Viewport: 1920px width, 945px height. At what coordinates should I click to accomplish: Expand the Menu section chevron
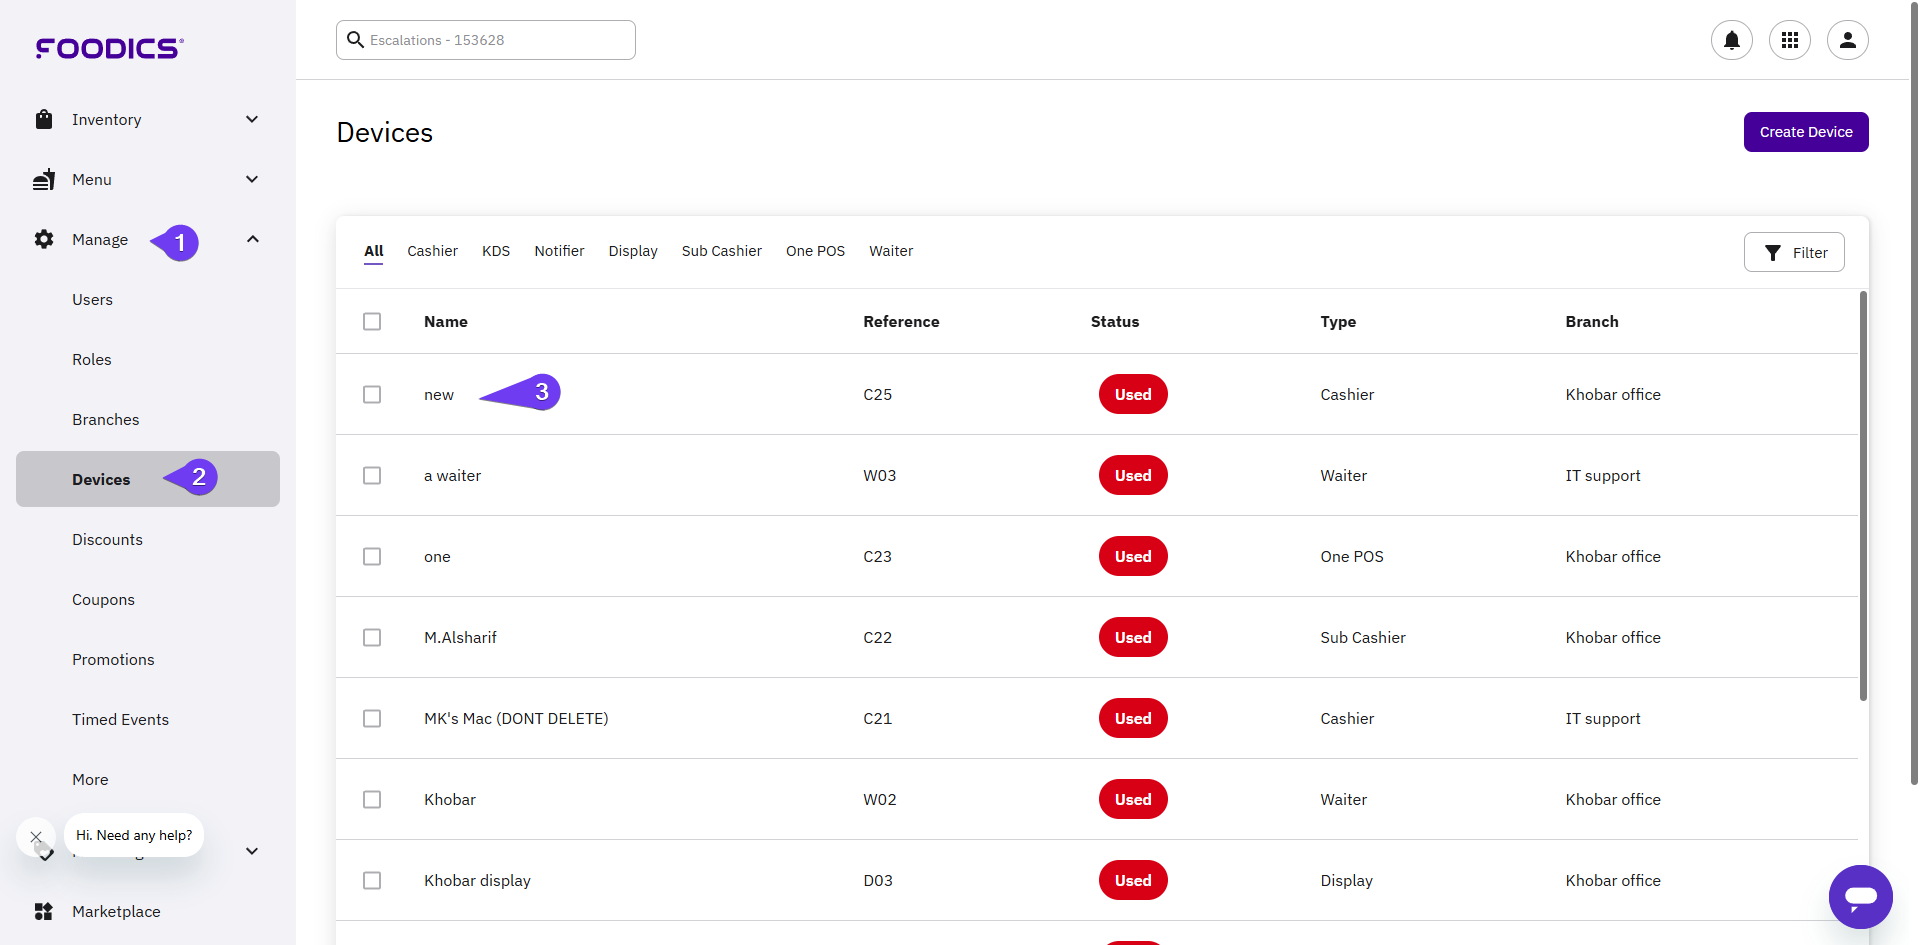click(252, 180)
